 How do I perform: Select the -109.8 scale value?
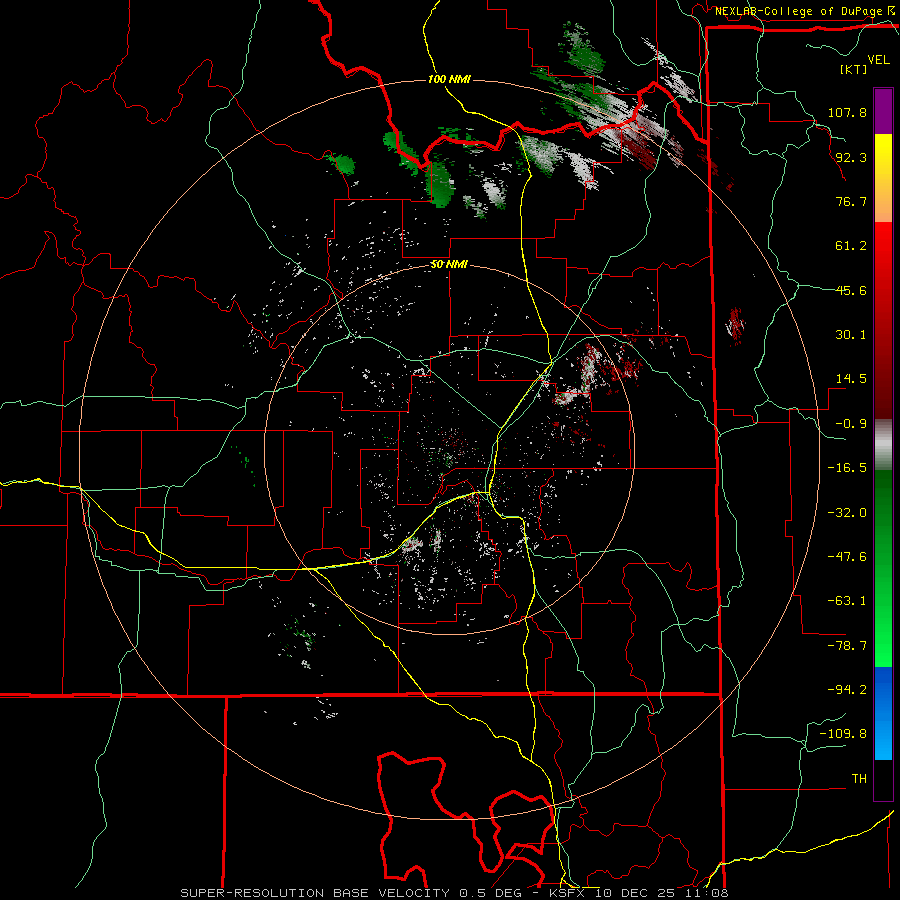pyautogui.click(x=843, y=734)
